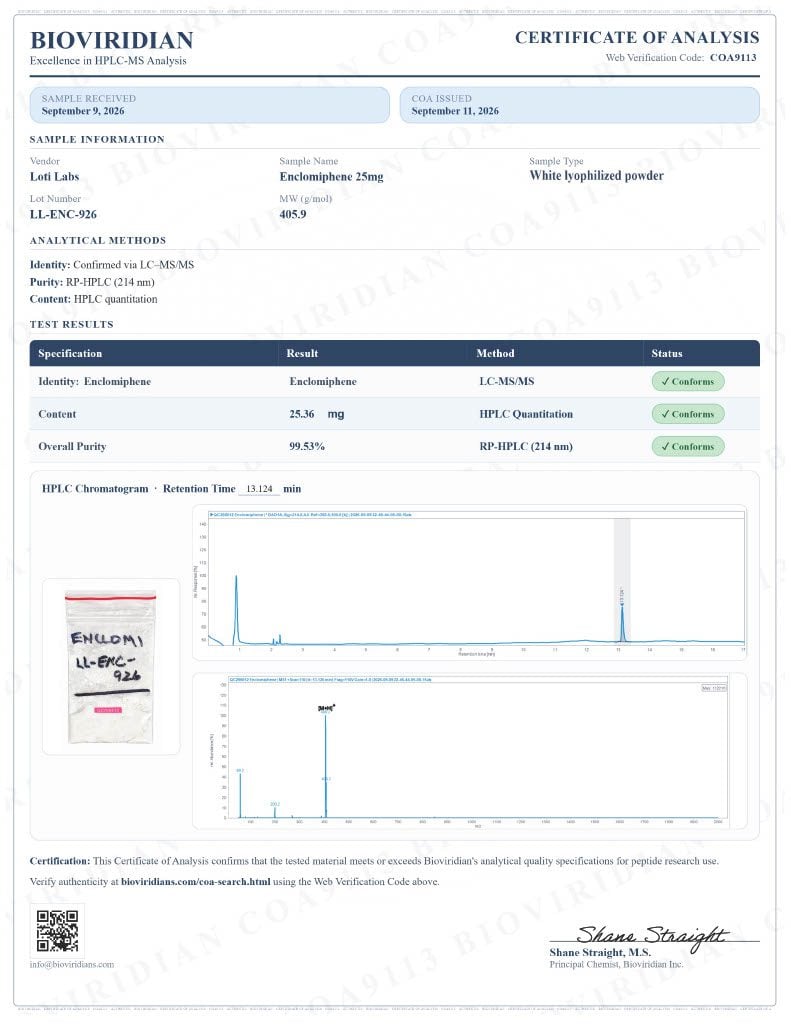This screenshot has height=1024, width=791.
Task: Click the Conforms badge in the Identity row
Action: (688, 381)
